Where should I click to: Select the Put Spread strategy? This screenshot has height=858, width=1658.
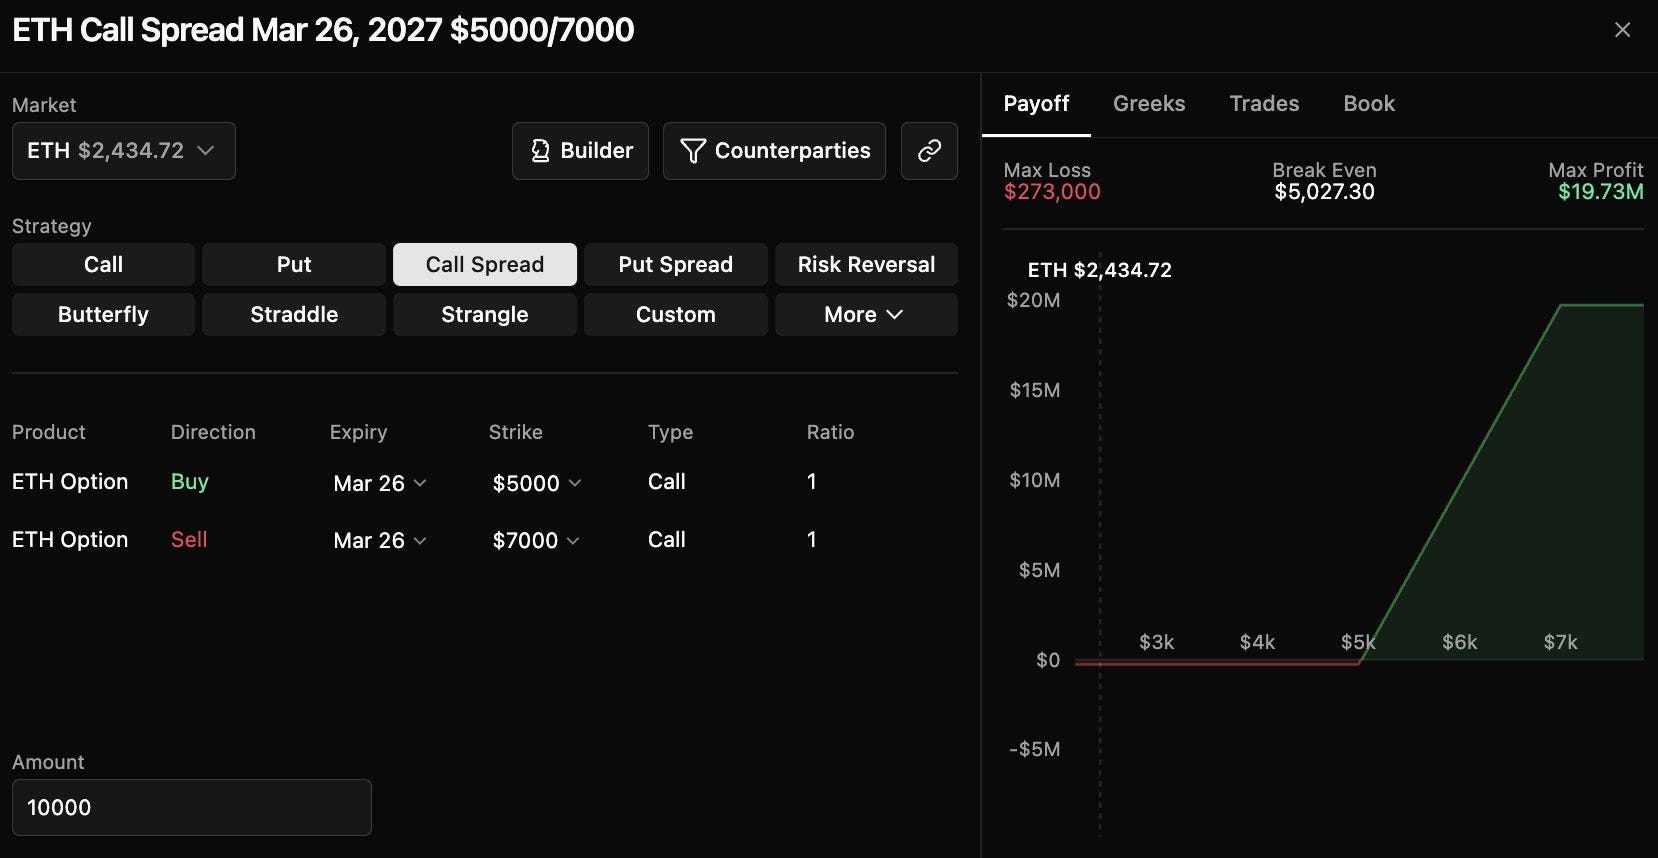click(x=676, y=264)
